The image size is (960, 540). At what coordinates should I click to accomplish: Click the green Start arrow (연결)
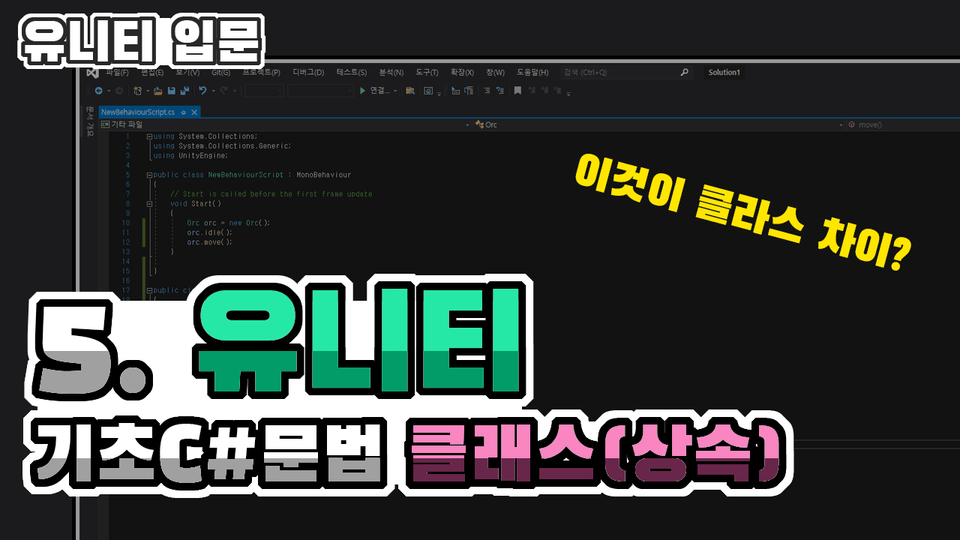click(362, 91)
